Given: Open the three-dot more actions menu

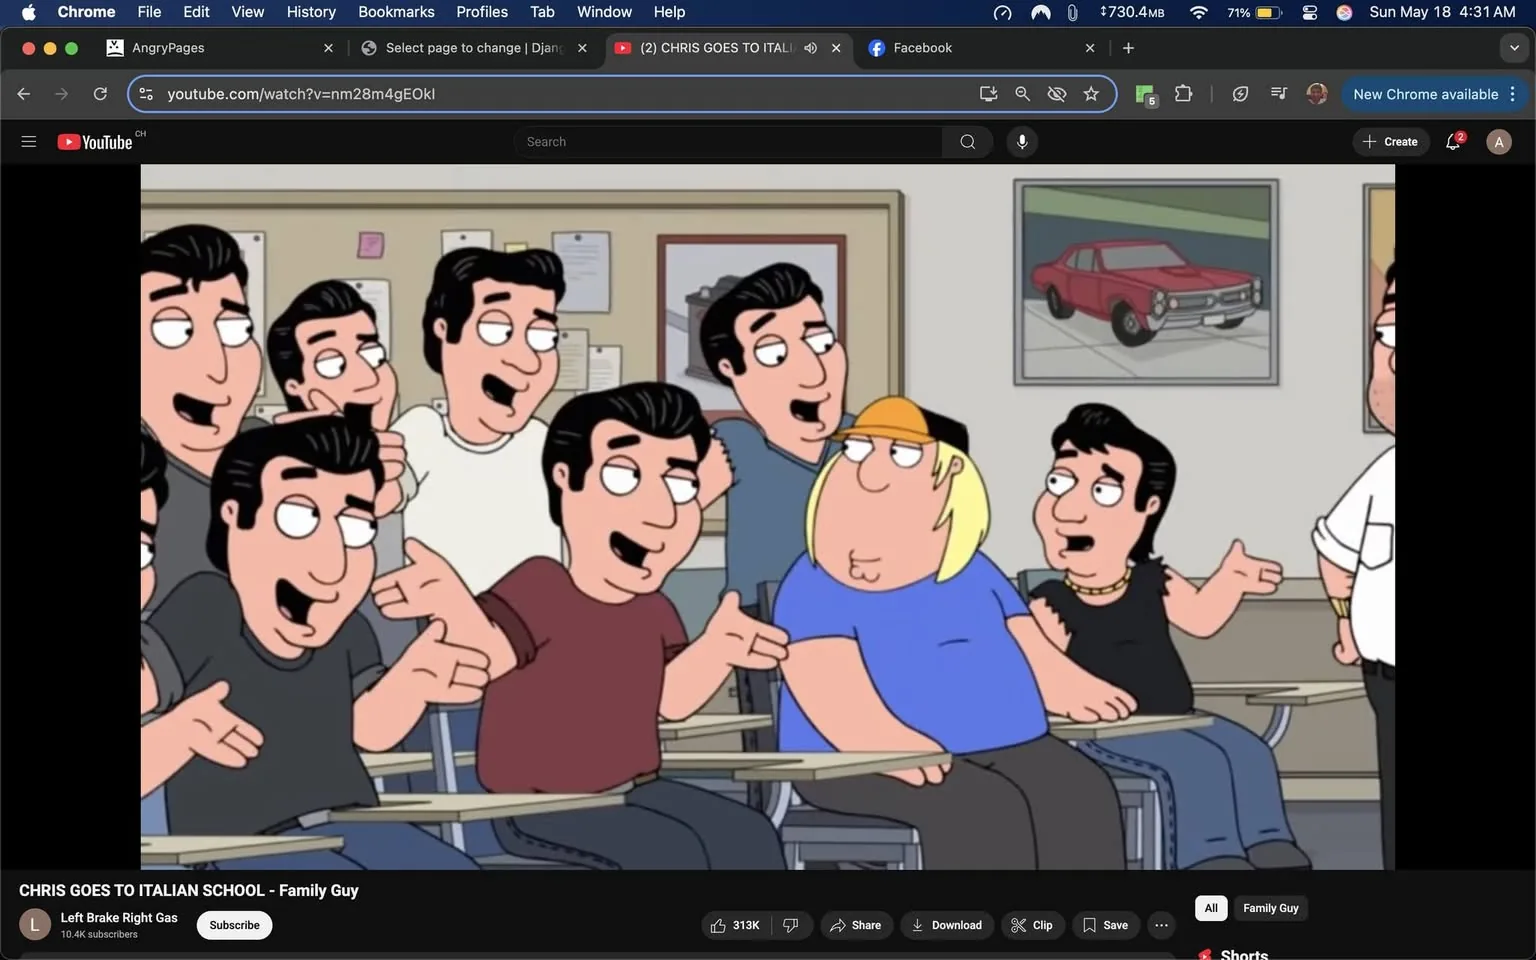Looking at the screenshot, I should (x=1160, y=925).
